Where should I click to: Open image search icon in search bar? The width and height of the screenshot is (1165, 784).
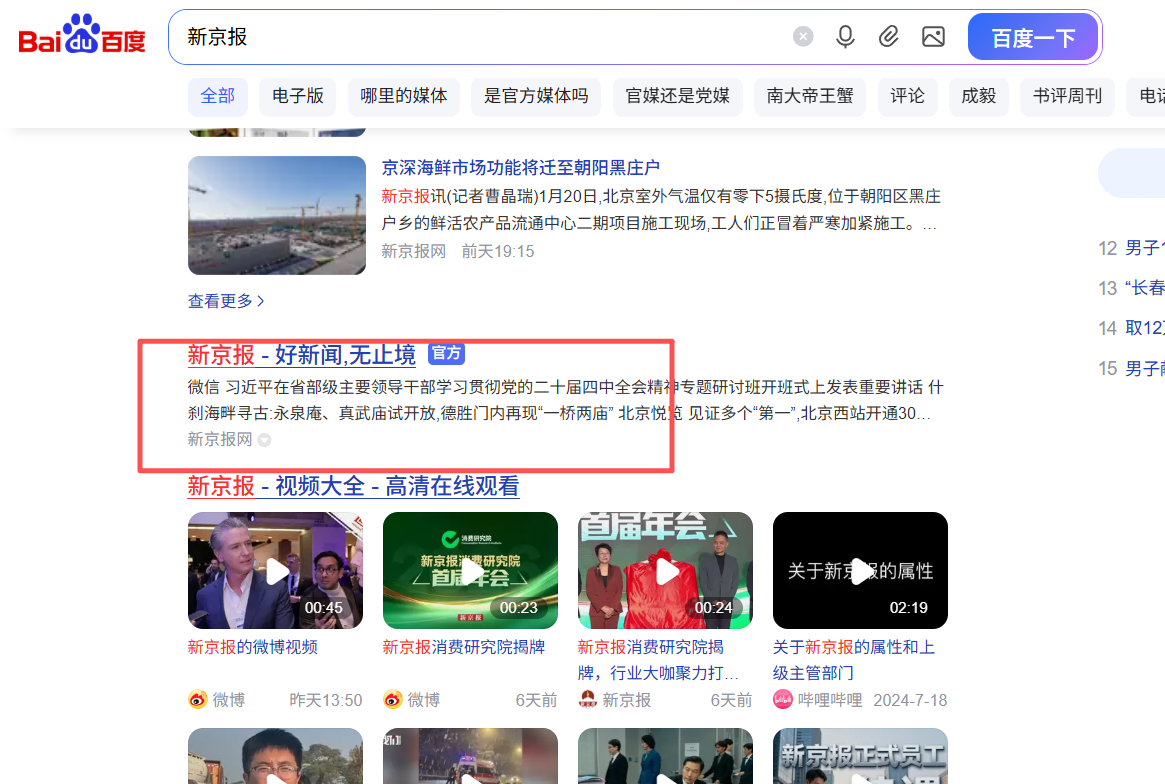click(933, 37)
